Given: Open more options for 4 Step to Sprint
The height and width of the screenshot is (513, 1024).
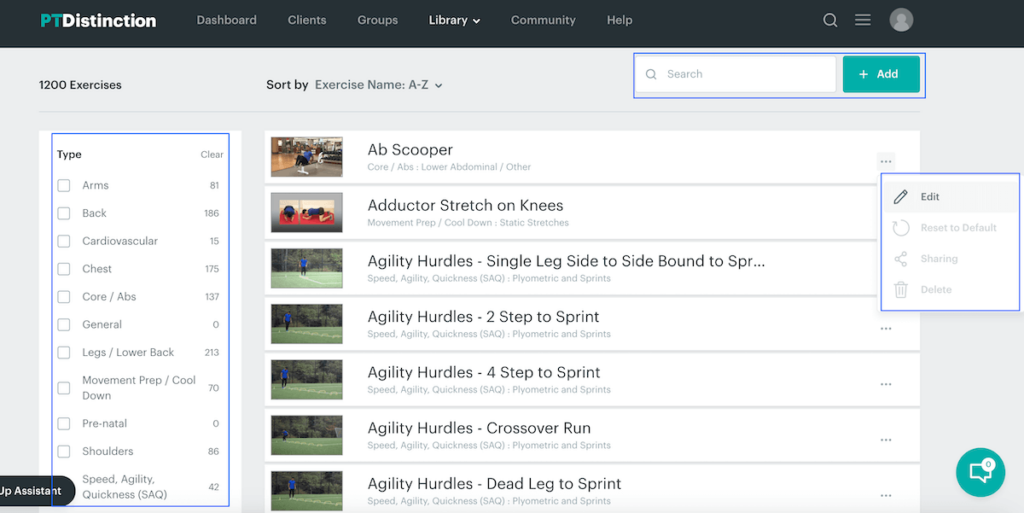Looking at the screenshot, I should pyautogui.click(x=886, y=384).
